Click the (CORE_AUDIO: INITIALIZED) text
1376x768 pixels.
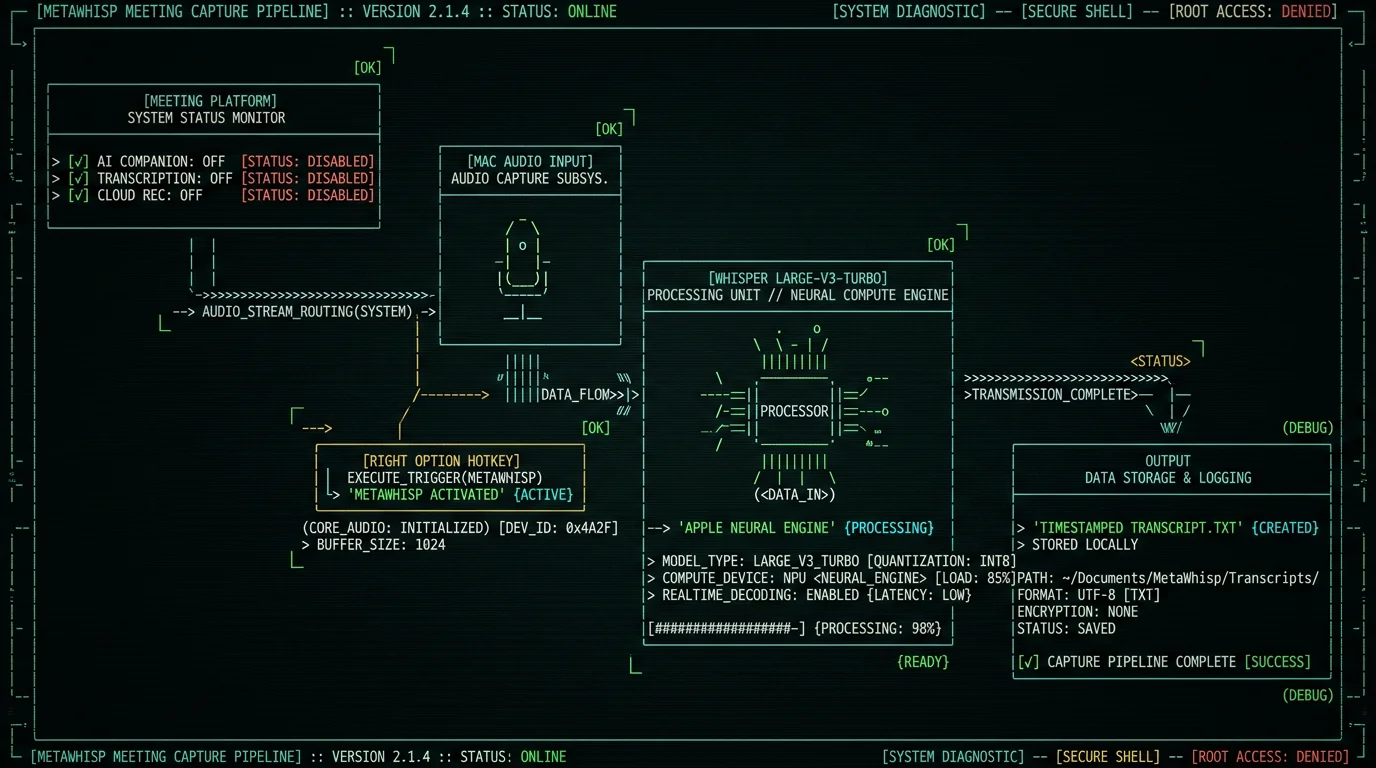click(x=396, y=528)
